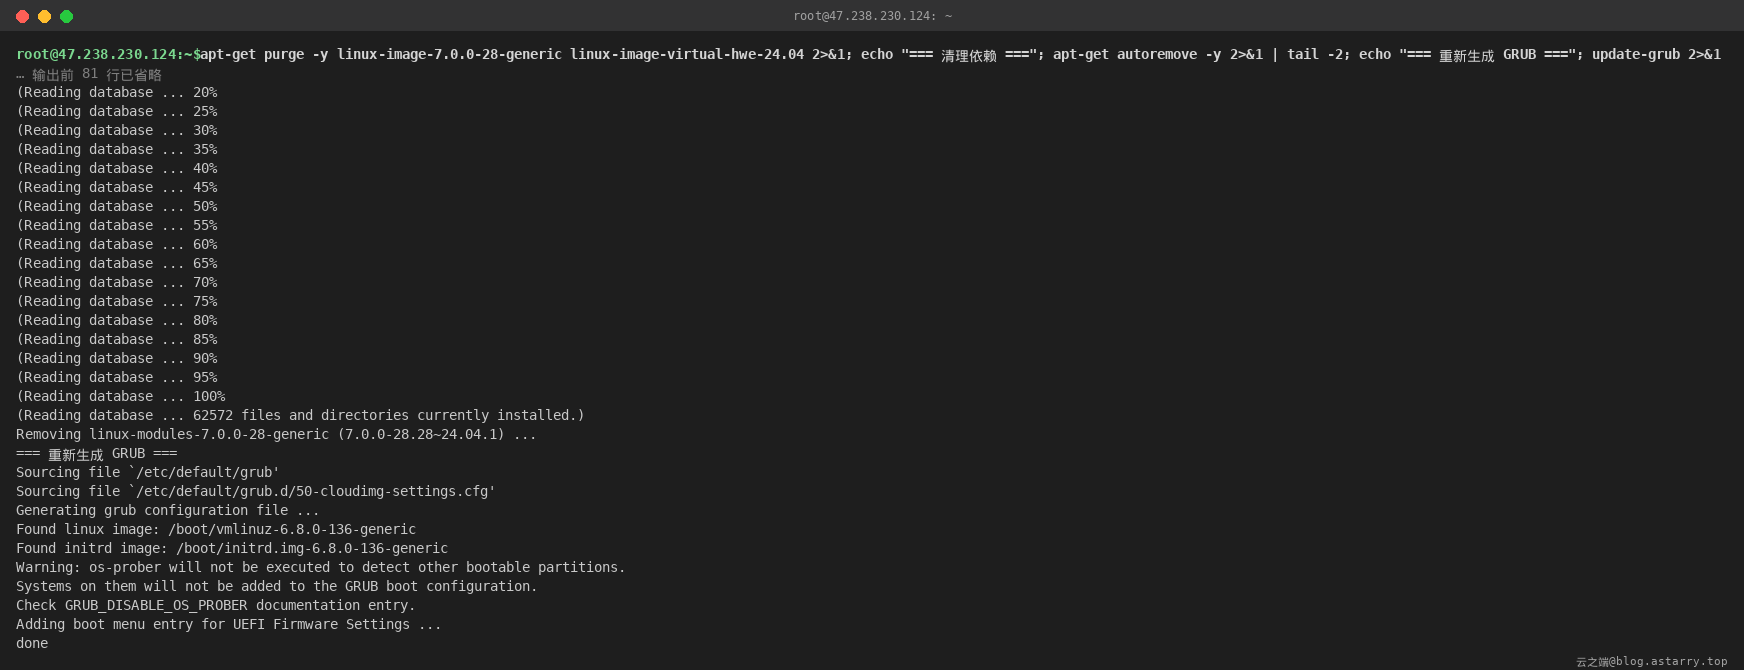Click the 50-cloudimg-settings.cfg file path
This screenshot has height=670, width=1744.
(x=312, y=491)
